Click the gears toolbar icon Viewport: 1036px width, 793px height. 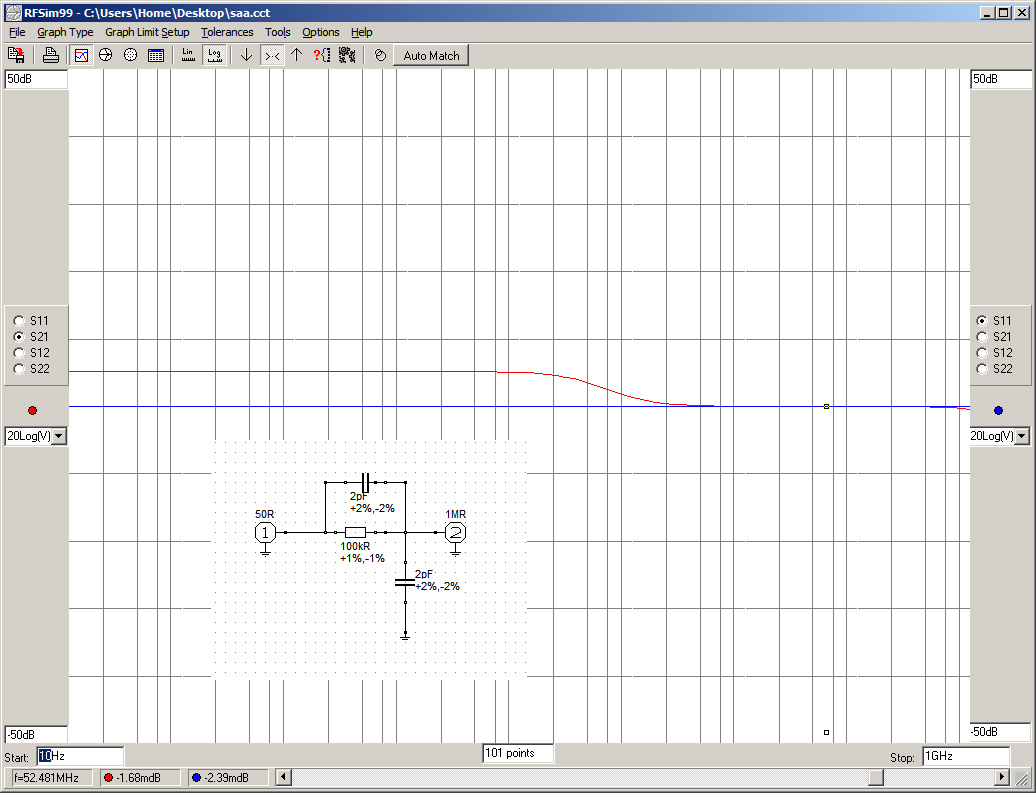pos(347,56)
